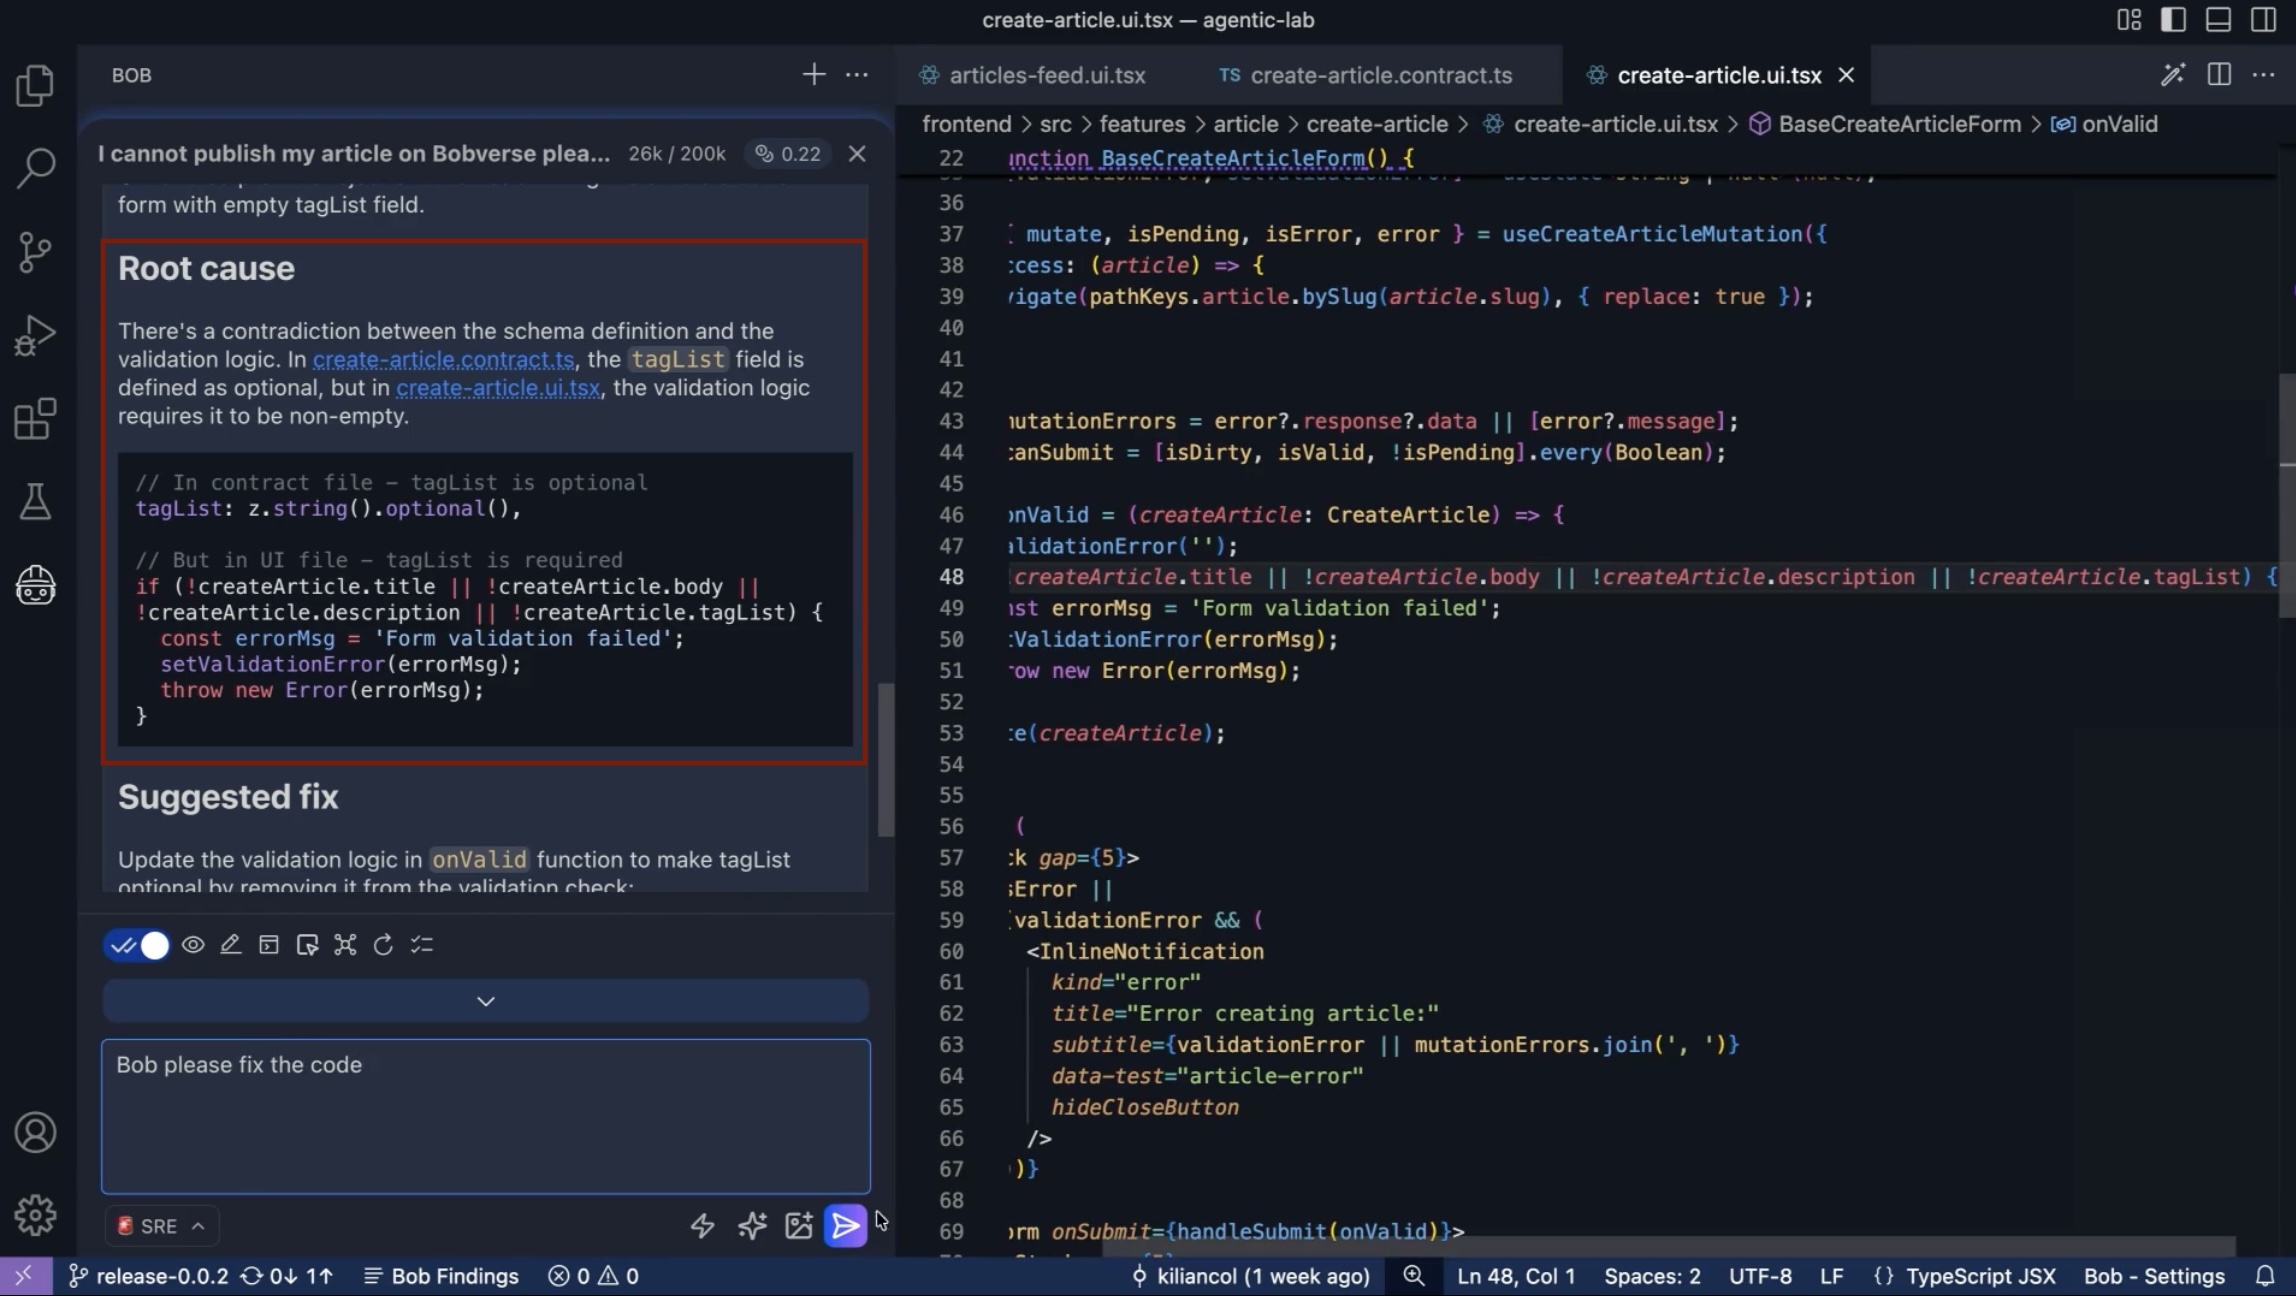Switch to the articles-feed.ui.tsx tab

(x=1046, y=75)
